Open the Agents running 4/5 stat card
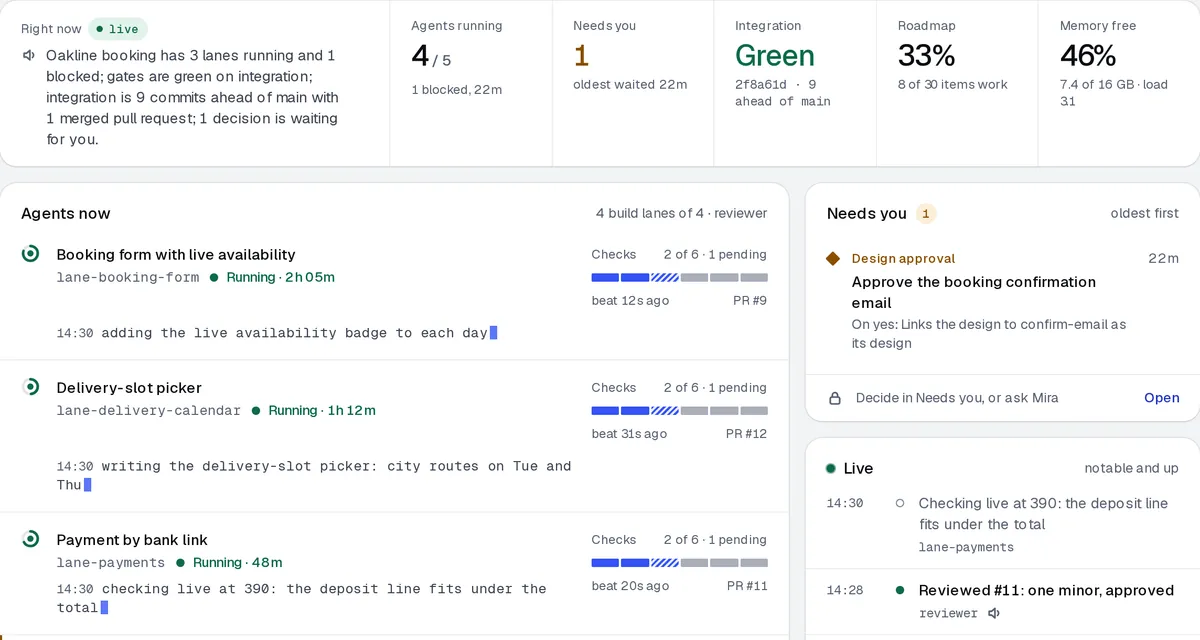The image size is (1200, 640). [x=471, y=83]
